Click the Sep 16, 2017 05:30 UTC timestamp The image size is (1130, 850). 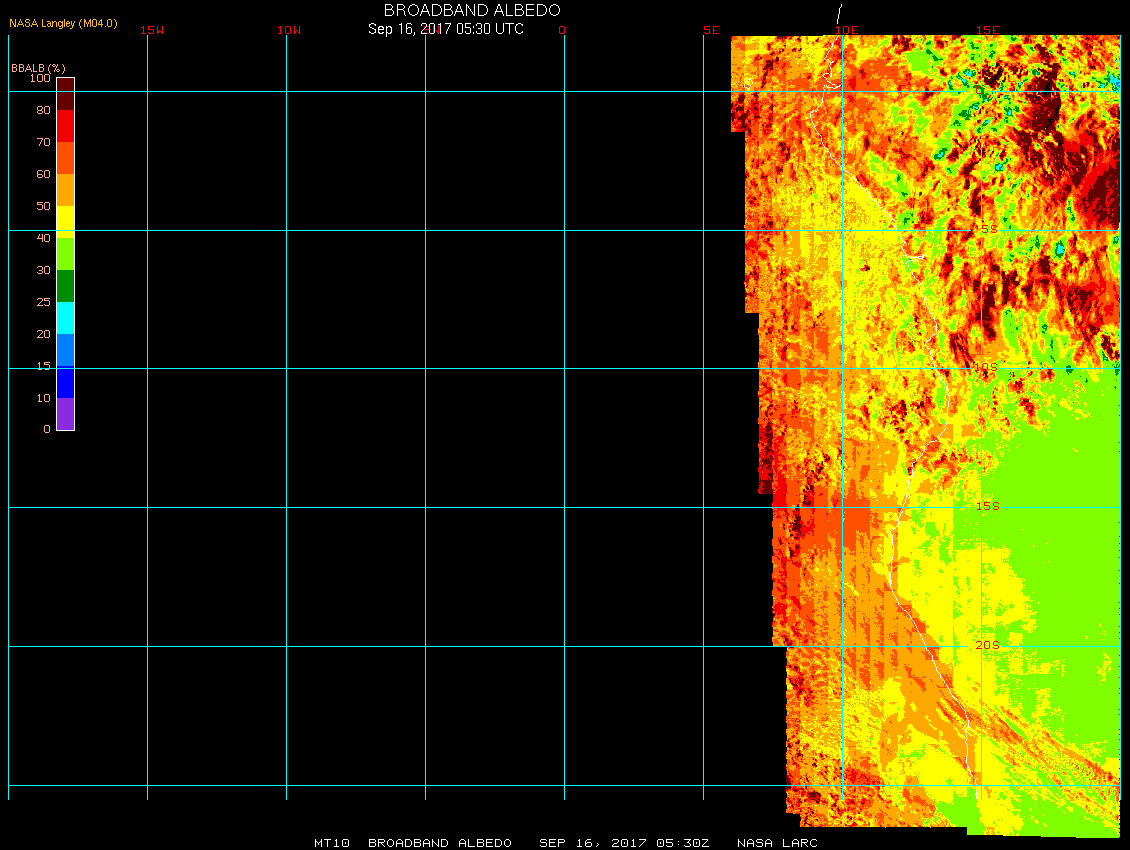coord(446,29)
